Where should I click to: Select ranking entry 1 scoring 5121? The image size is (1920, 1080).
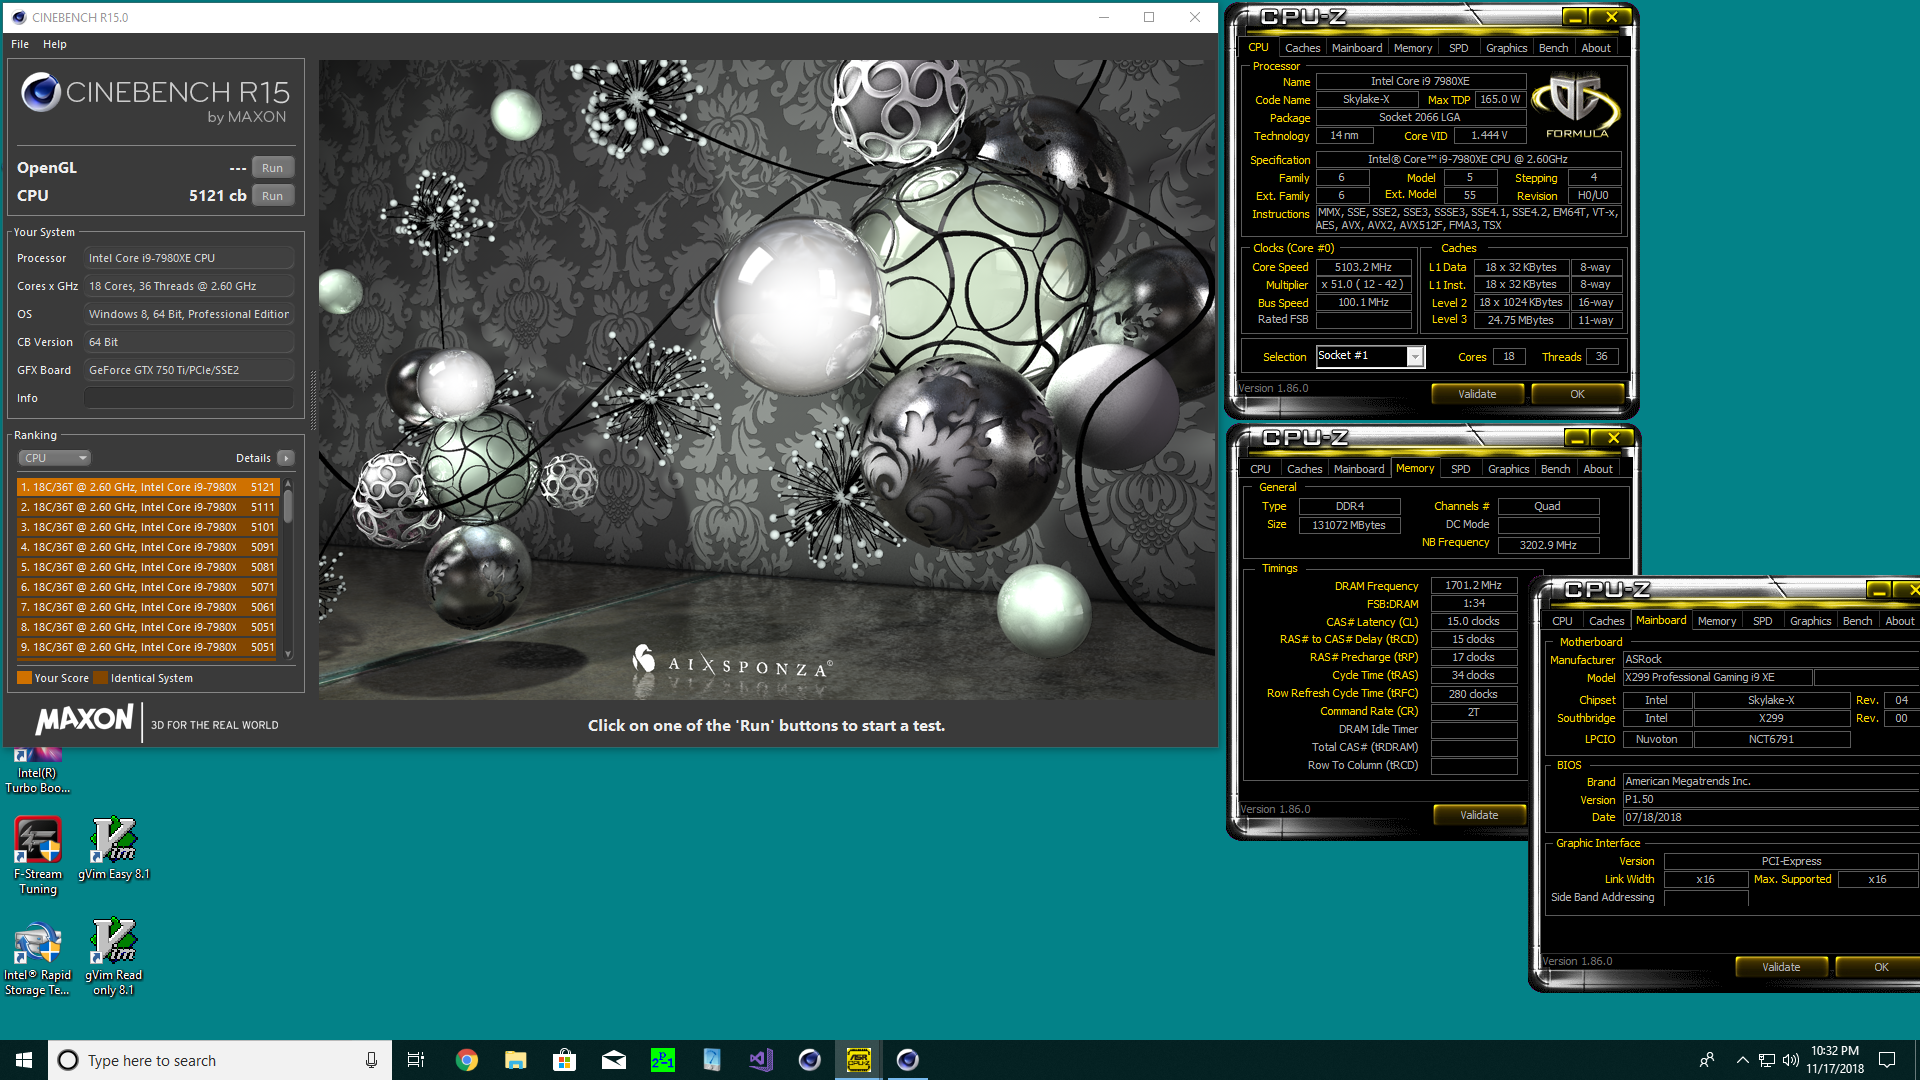coord(147,487)
